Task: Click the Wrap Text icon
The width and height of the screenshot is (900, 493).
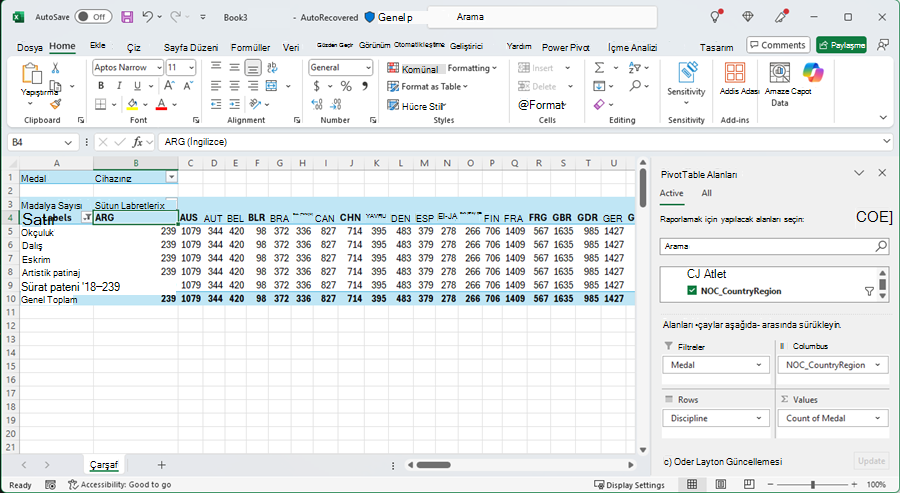Action: [272, 68]
